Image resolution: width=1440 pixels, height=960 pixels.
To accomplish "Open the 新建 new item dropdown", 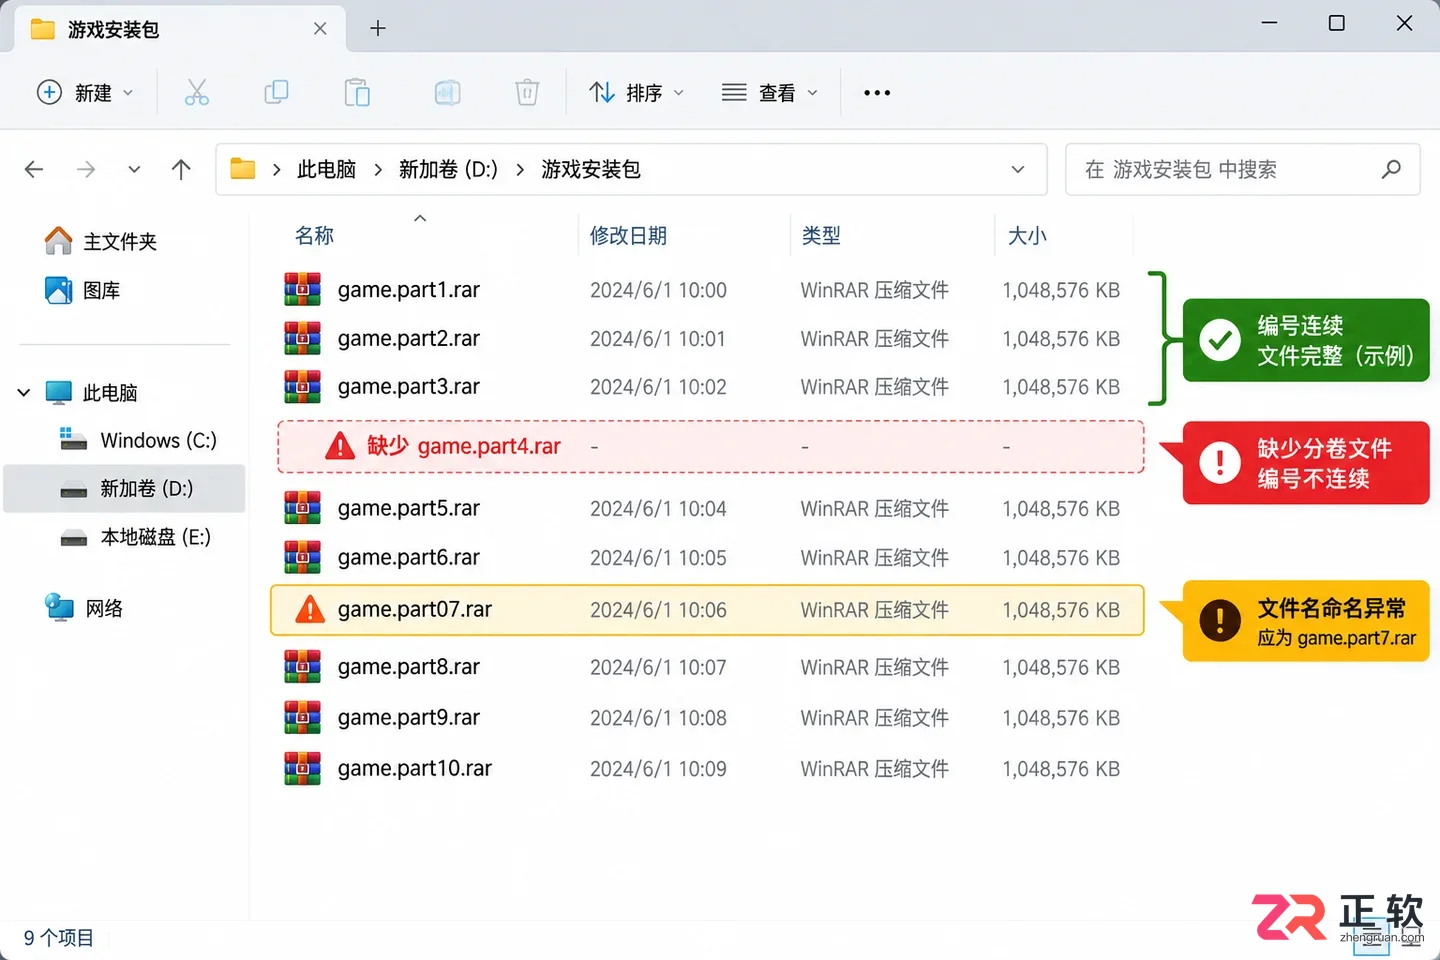I will (85, 93).
